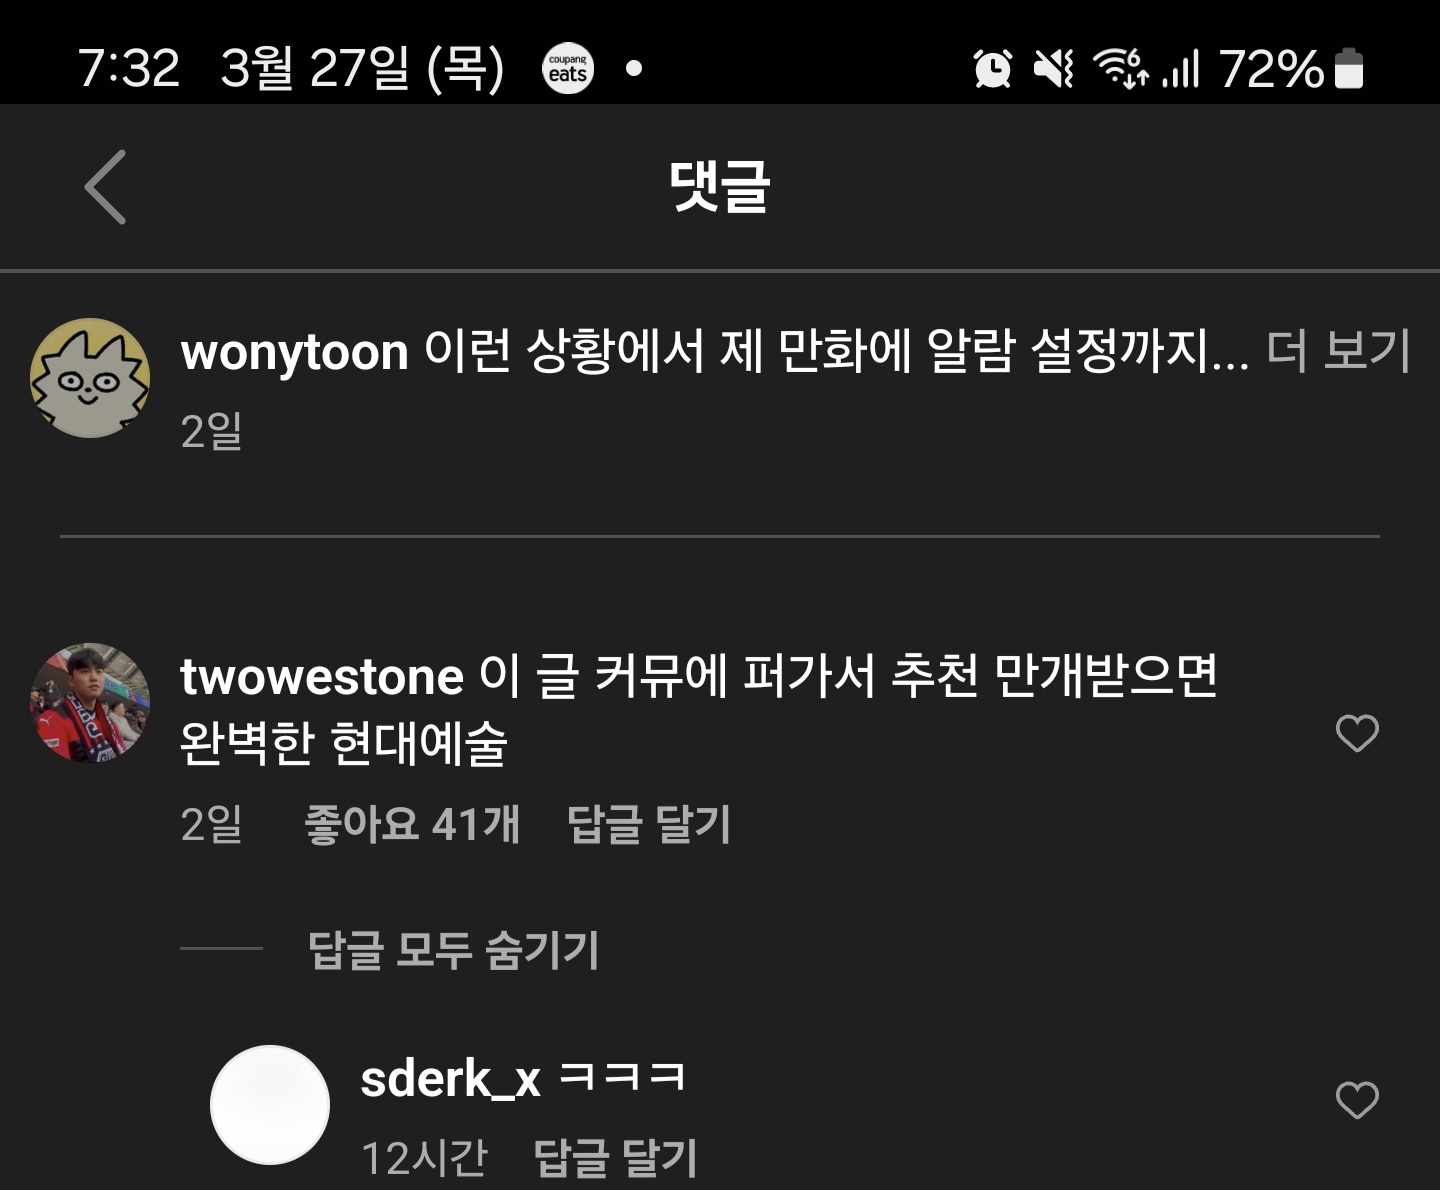Reply to sderk_x via 답글 달기
This screenshot has width=1440, height=1190.
click(615, 1158)
